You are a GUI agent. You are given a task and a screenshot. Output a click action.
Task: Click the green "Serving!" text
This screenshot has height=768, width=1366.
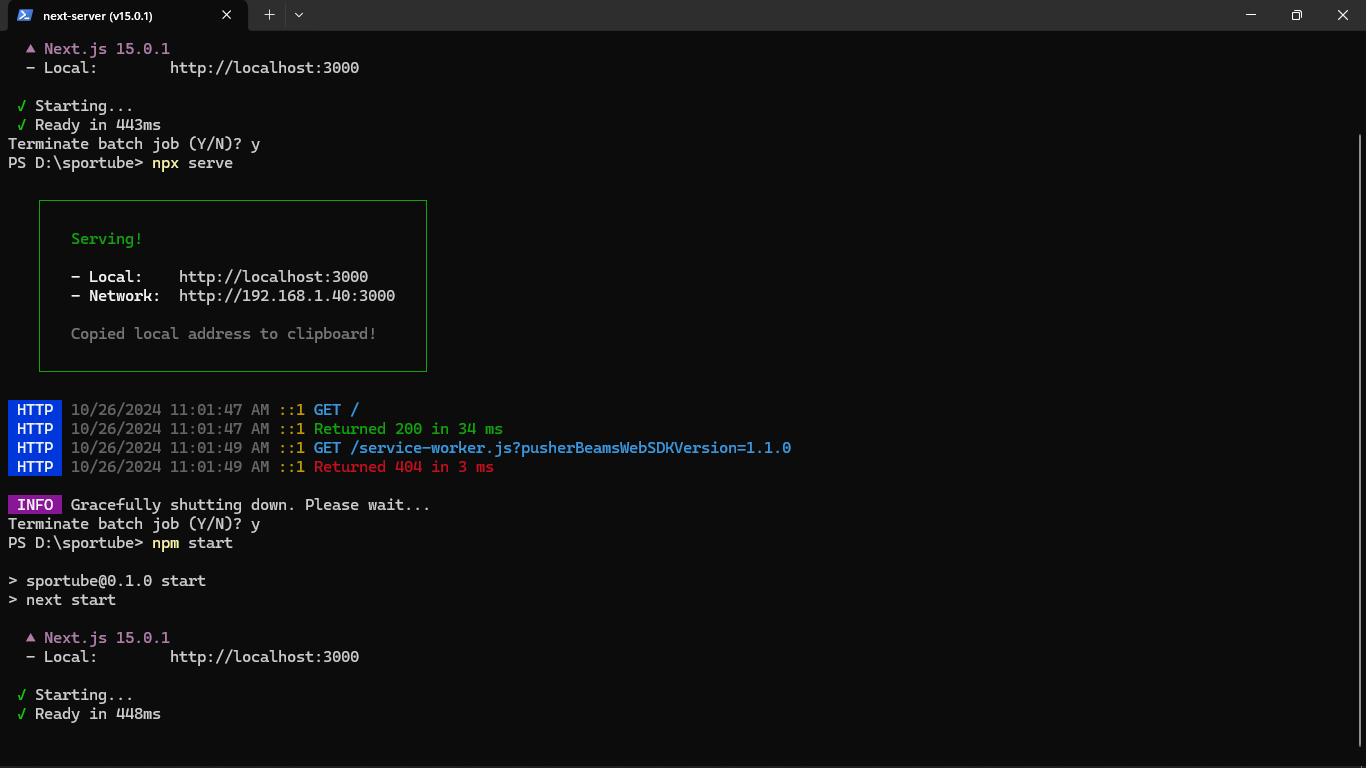click(x=107, y=239)
